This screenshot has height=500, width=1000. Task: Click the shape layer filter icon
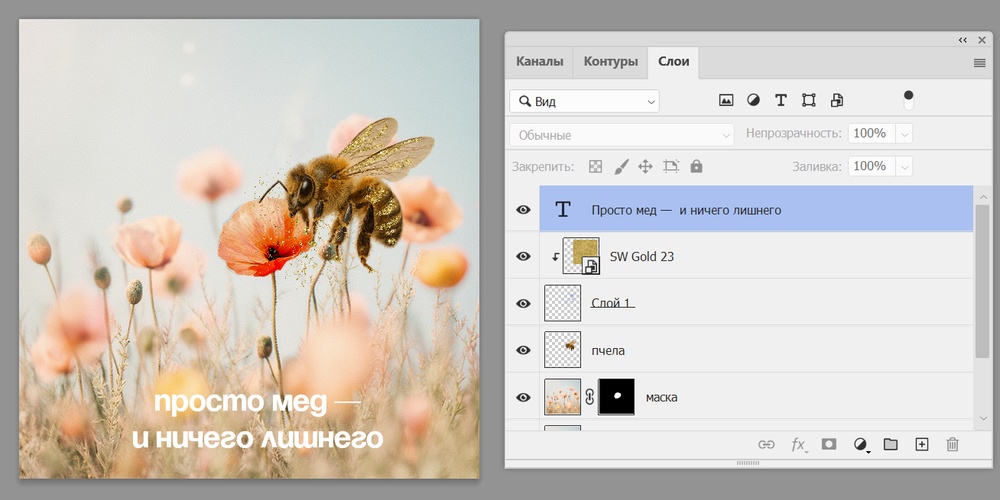(x=809, y=100)
